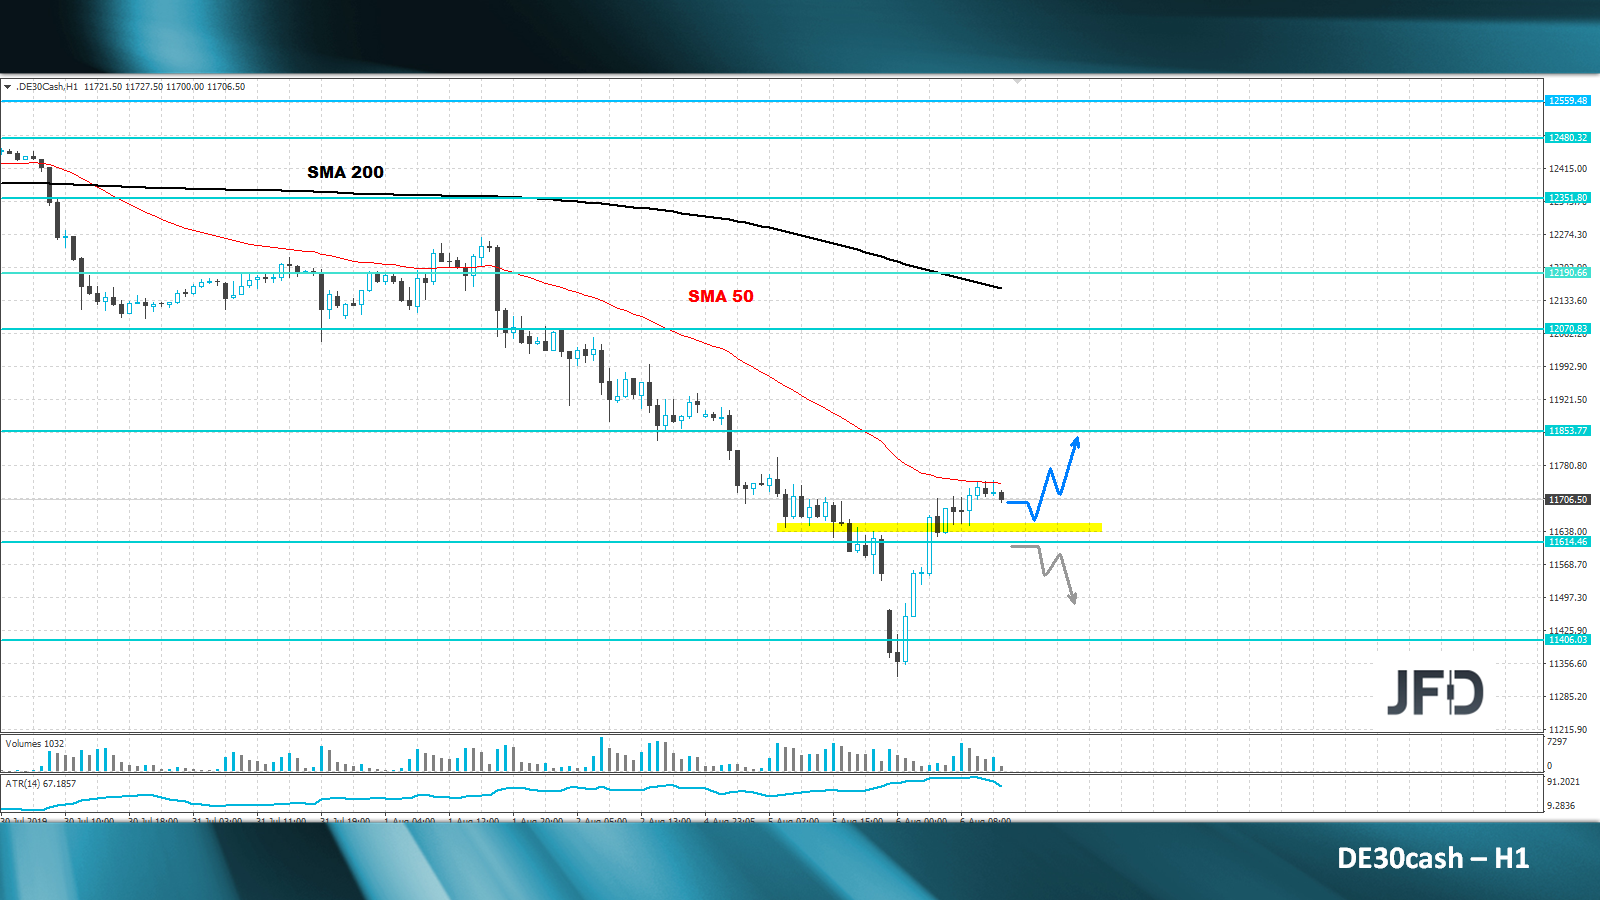
Task: Click the 11780.80 axis value
Action: pyautogui.click(x=1568, y=466)
